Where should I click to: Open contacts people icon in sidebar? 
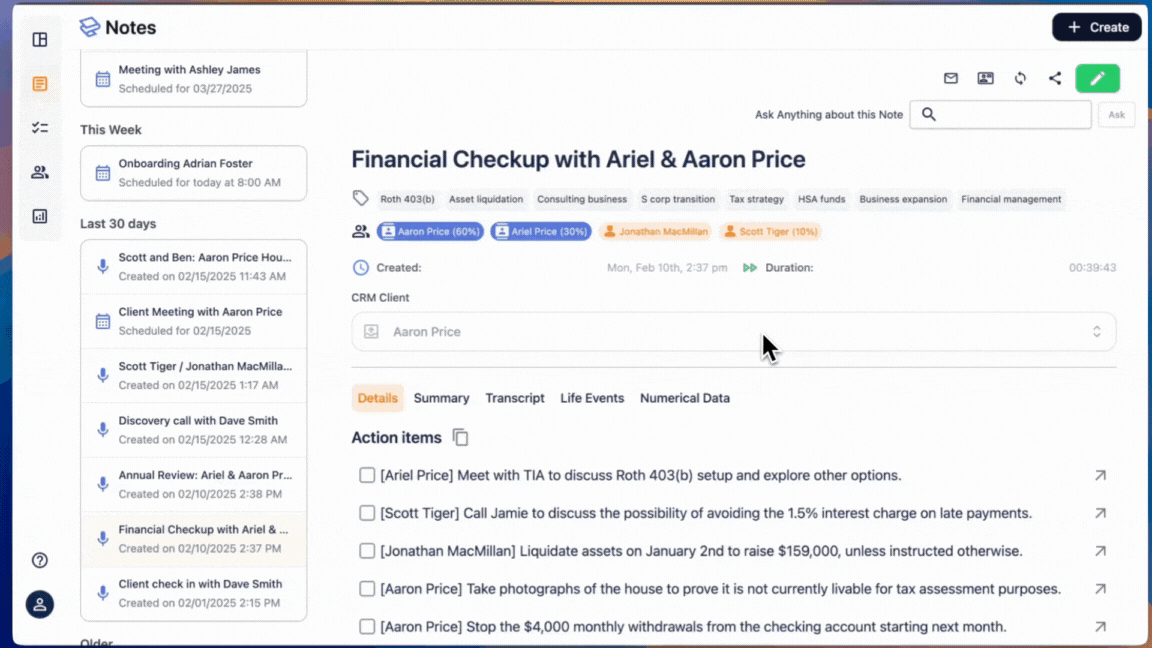40,172
